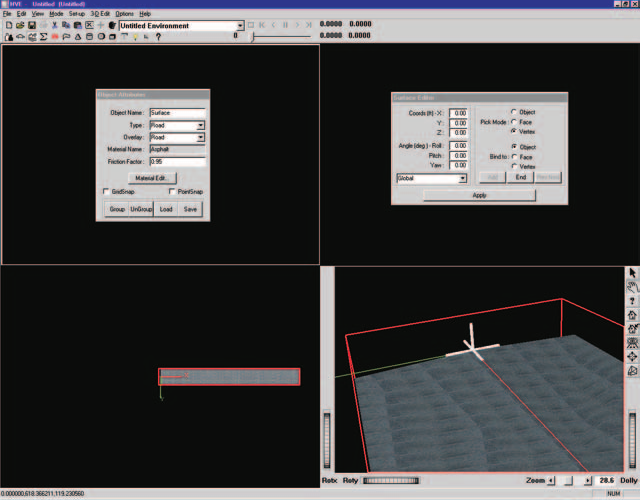Click the Roty thumbwheel below the 3D viewer

tap(391, 480)
